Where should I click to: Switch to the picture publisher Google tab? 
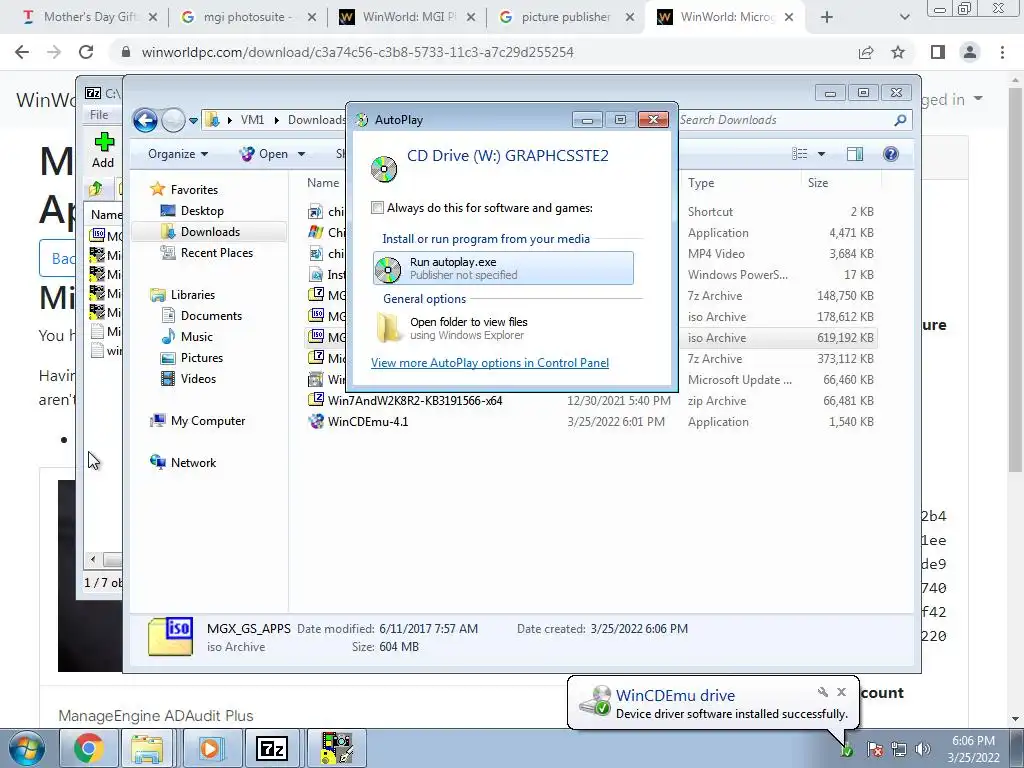pos(565,17)
